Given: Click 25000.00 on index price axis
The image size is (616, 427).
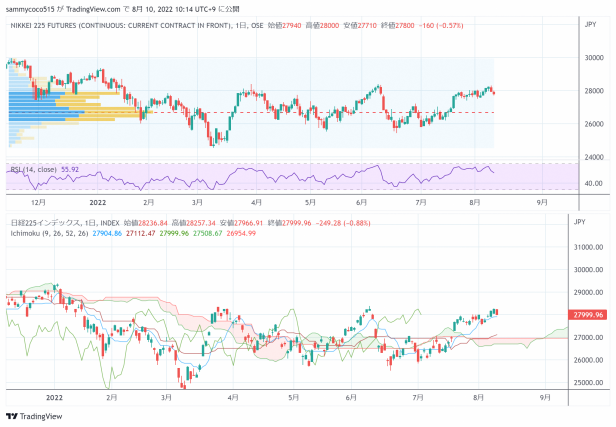Looking at the screenshot, I should 588,383.
